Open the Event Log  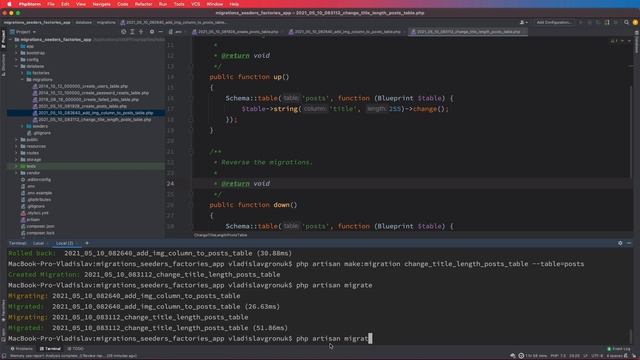[x=619, y=349]
